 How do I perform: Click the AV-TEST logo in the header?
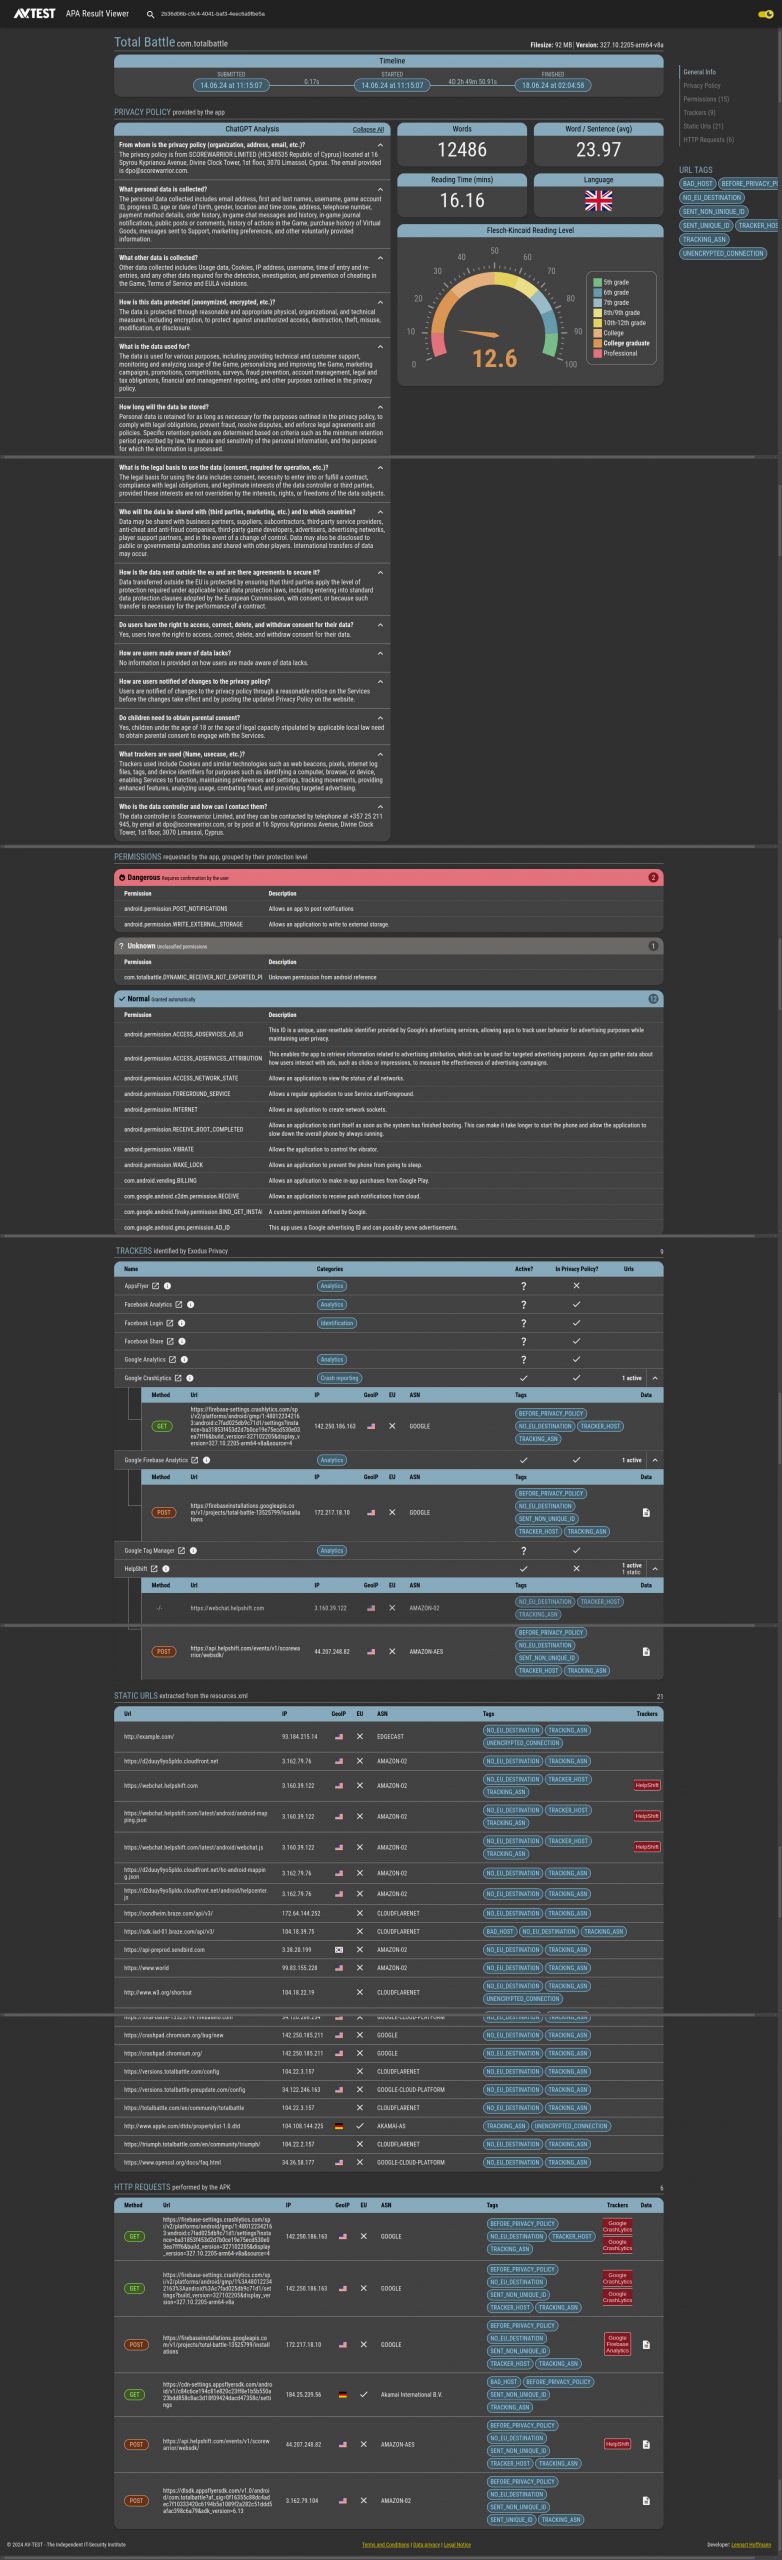click(35, 14)
